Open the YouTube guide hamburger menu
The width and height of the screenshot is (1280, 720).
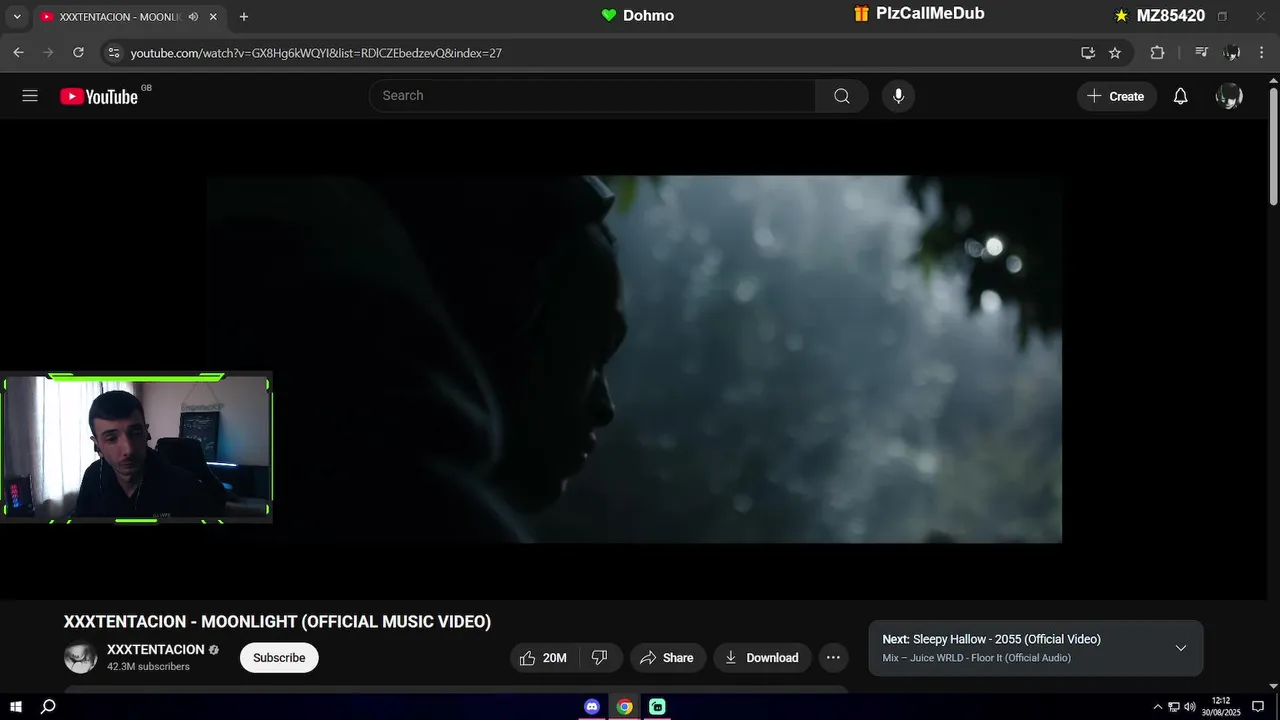(30, 96)
